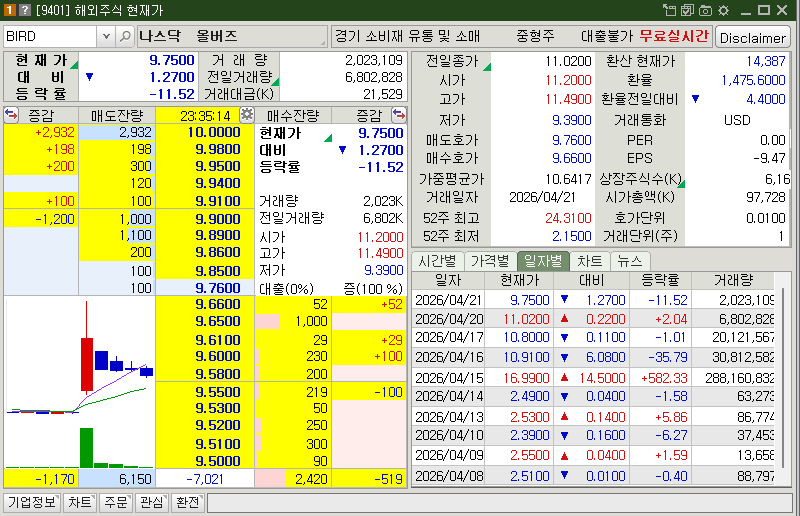Click the 관심 button
The width and height of the screenshot is (800, 516).
(x=152, y=502)
